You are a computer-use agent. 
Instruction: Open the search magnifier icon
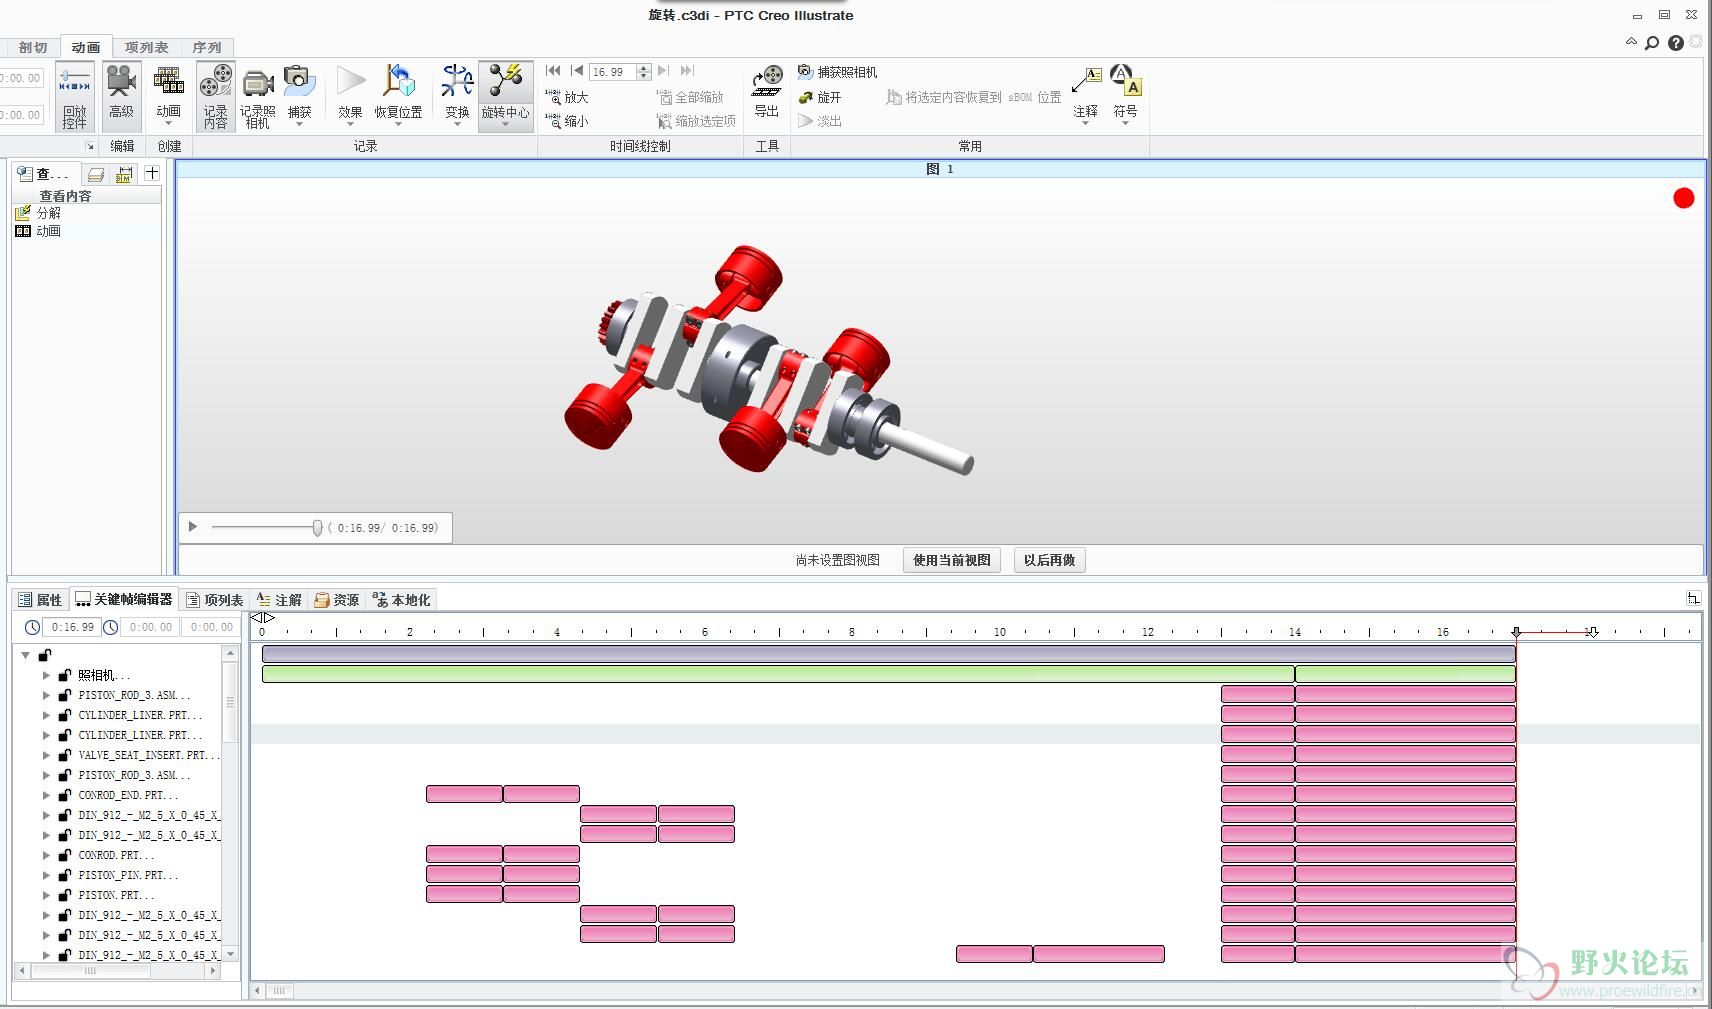tap(1652, 43)
